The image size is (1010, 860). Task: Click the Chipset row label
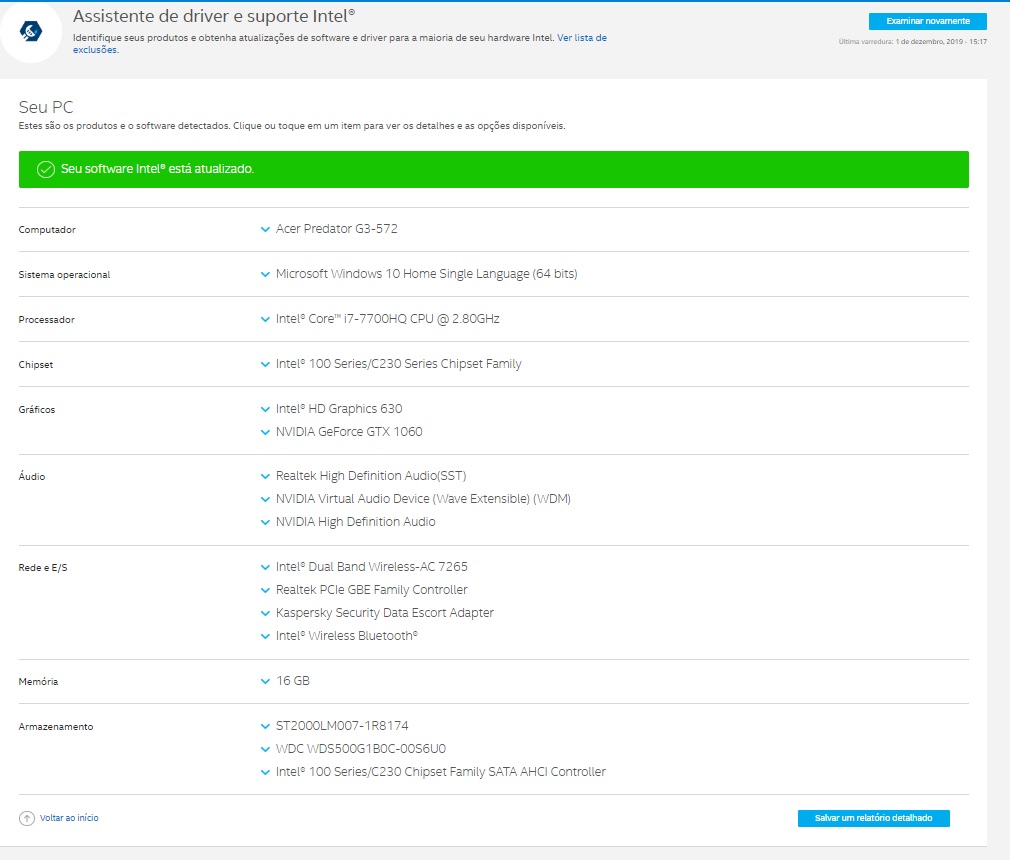(x=36, y=365)
